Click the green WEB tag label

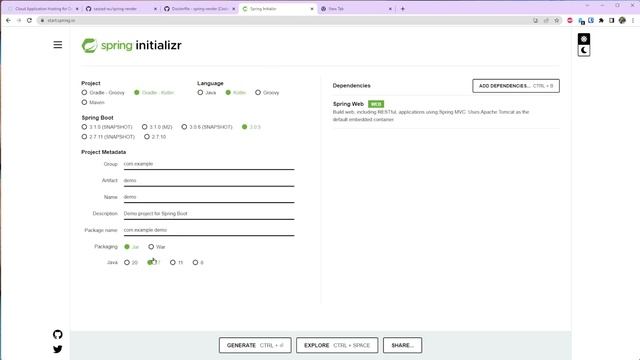coord(376,104)
